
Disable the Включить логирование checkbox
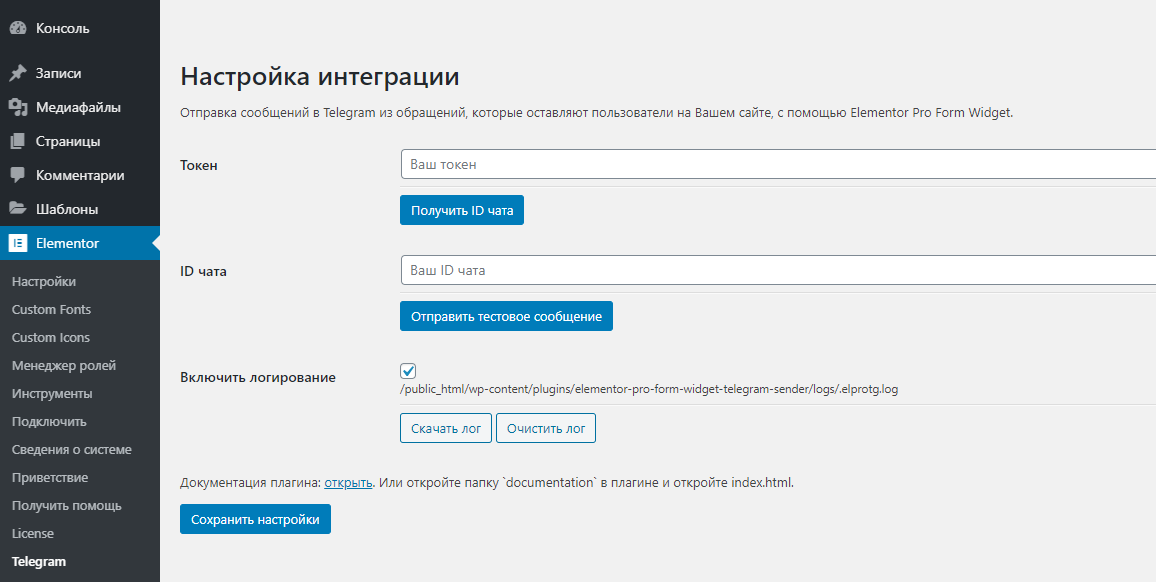pos(408,371)
